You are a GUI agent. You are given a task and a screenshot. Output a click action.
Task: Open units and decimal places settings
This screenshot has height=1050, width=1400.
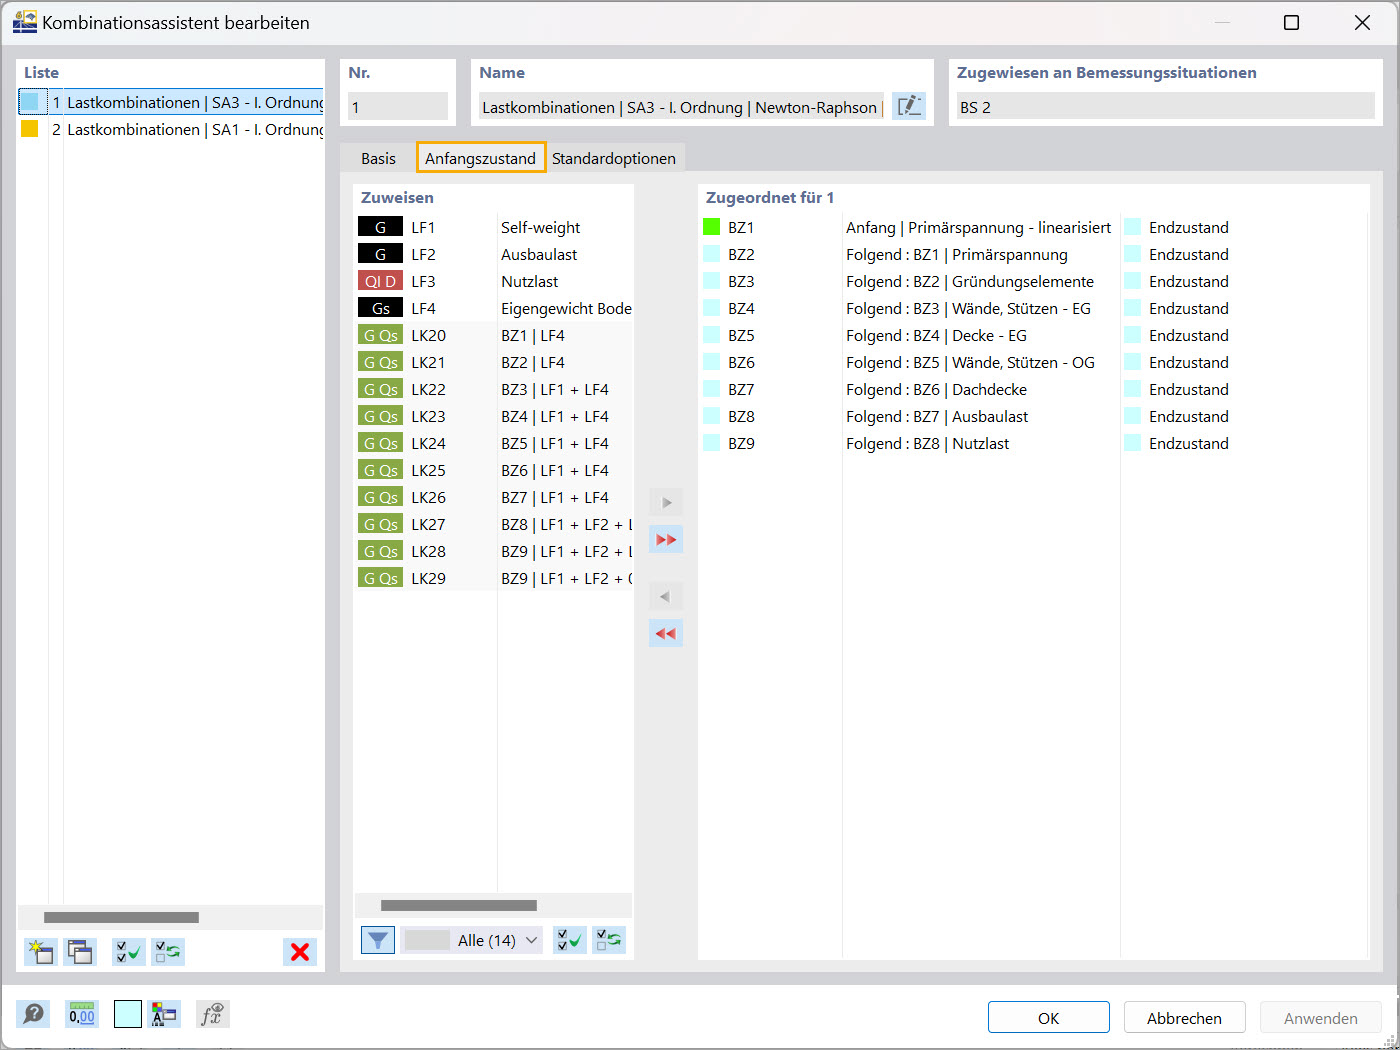(82, 1014)
